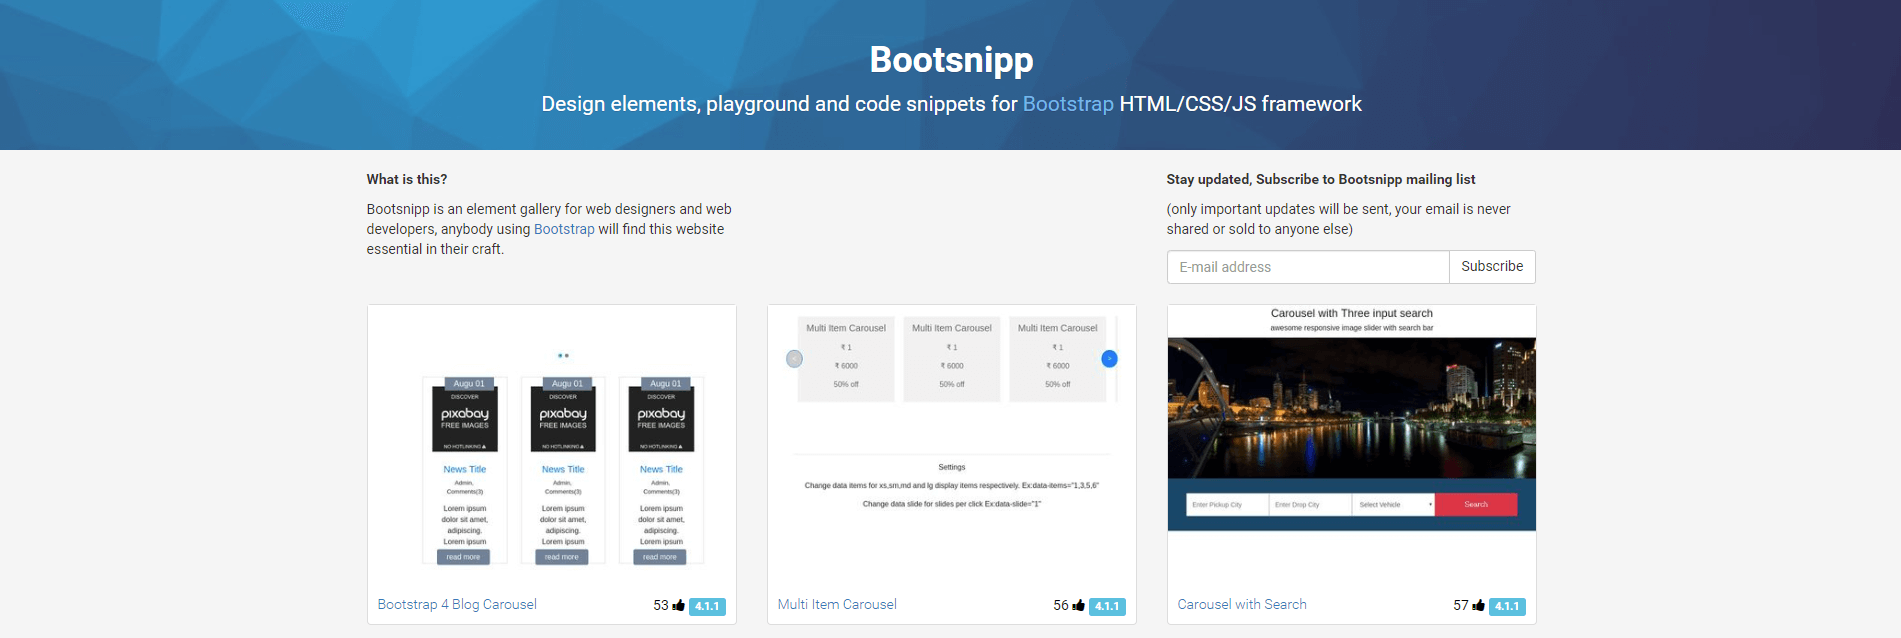Click the 'Enter Pickup City' field in preview
This screenshot has width=1901, height=638.
[x=1227, y=505]
